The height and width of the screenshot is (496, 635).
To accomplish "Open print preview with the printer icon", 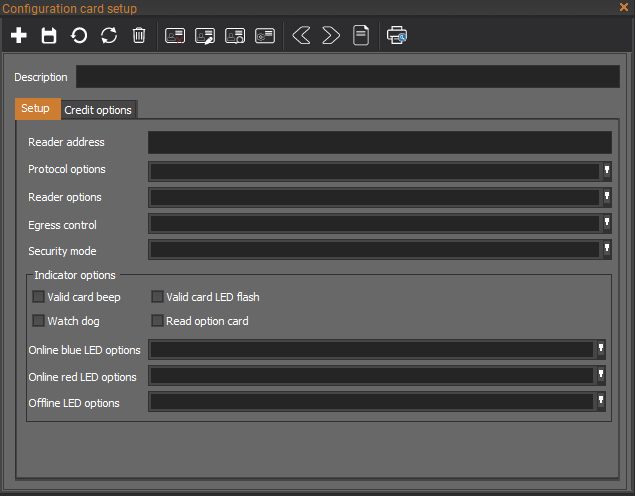I will [x=396, y=35].
